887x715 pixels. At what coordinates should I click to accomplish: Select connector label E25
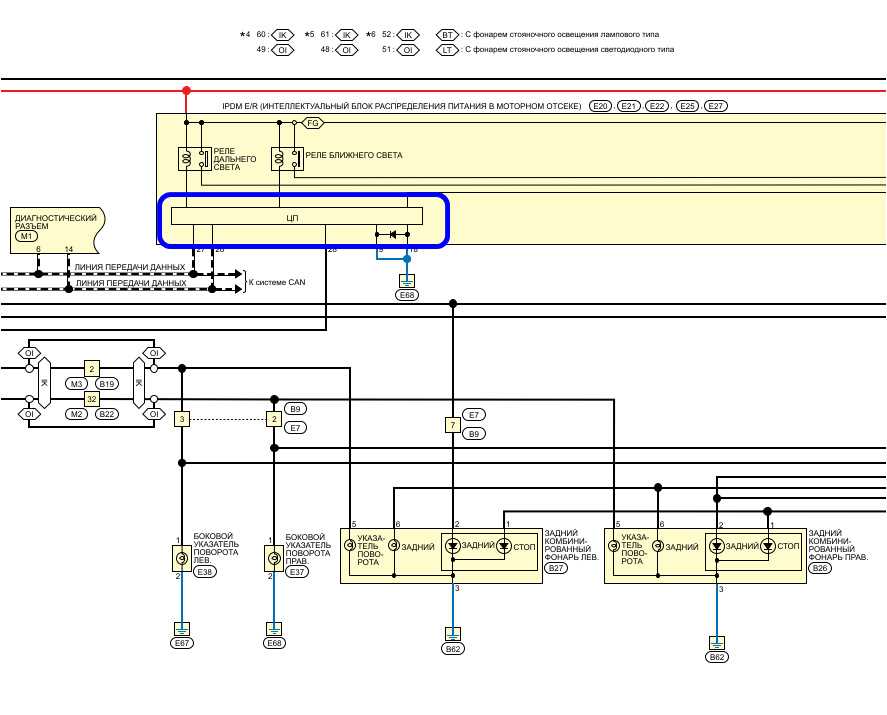(687, 106)
